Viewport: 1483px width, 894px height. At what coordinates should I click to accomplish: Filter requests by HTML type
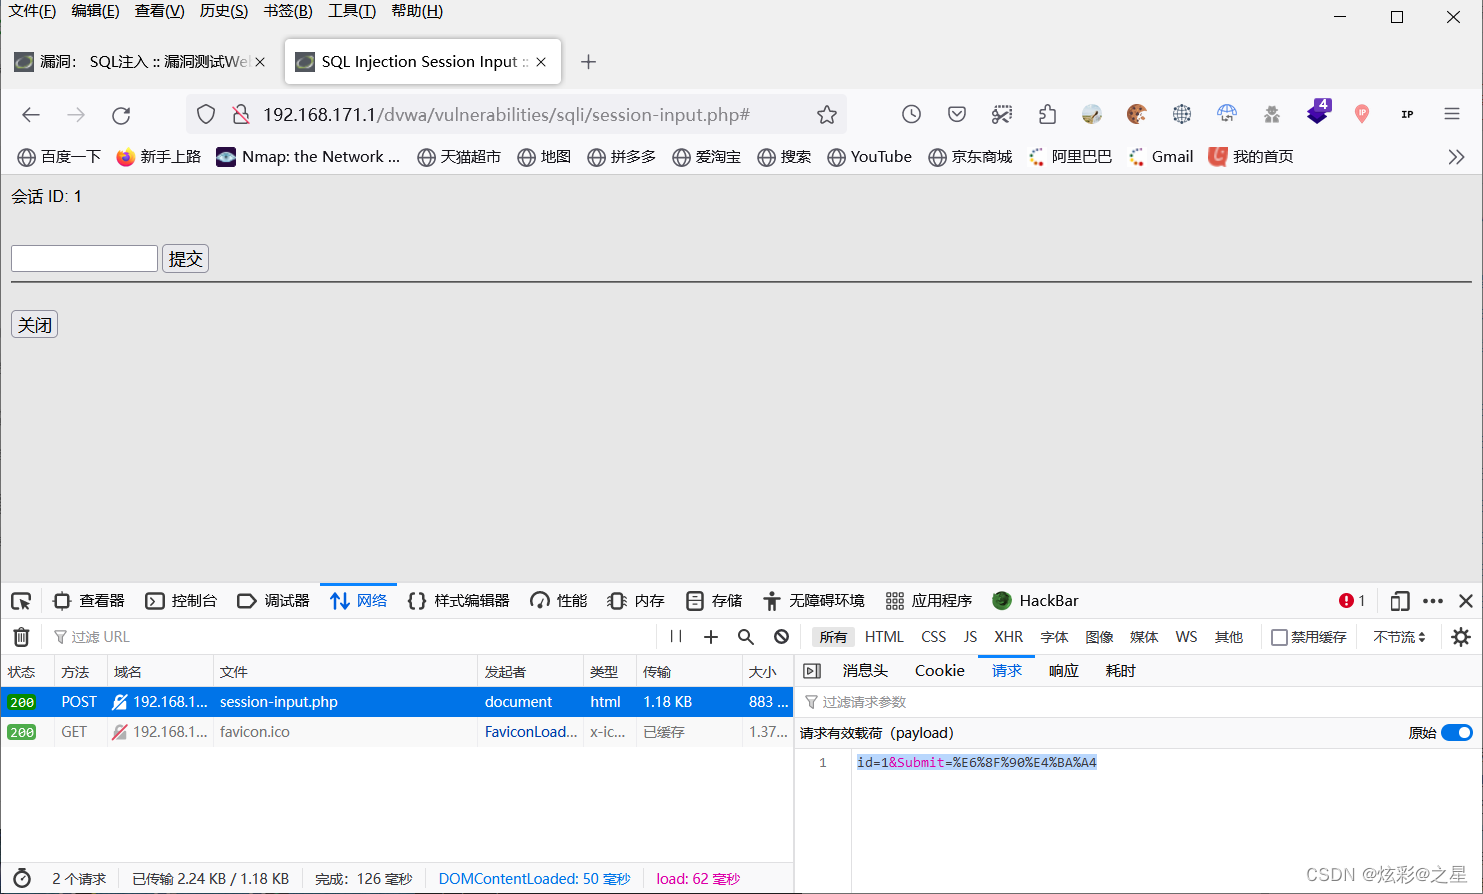[x=884, y=637]
